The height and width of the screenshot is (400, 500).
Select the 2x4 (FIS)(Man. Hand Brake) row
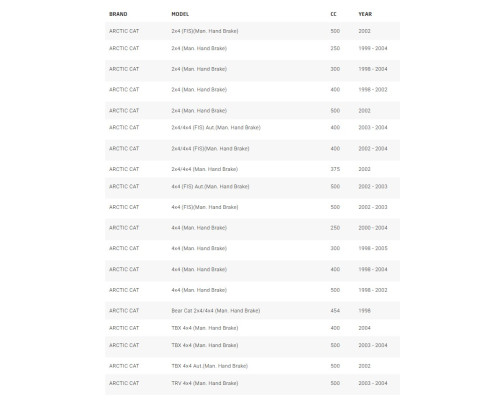coord(252,31)
